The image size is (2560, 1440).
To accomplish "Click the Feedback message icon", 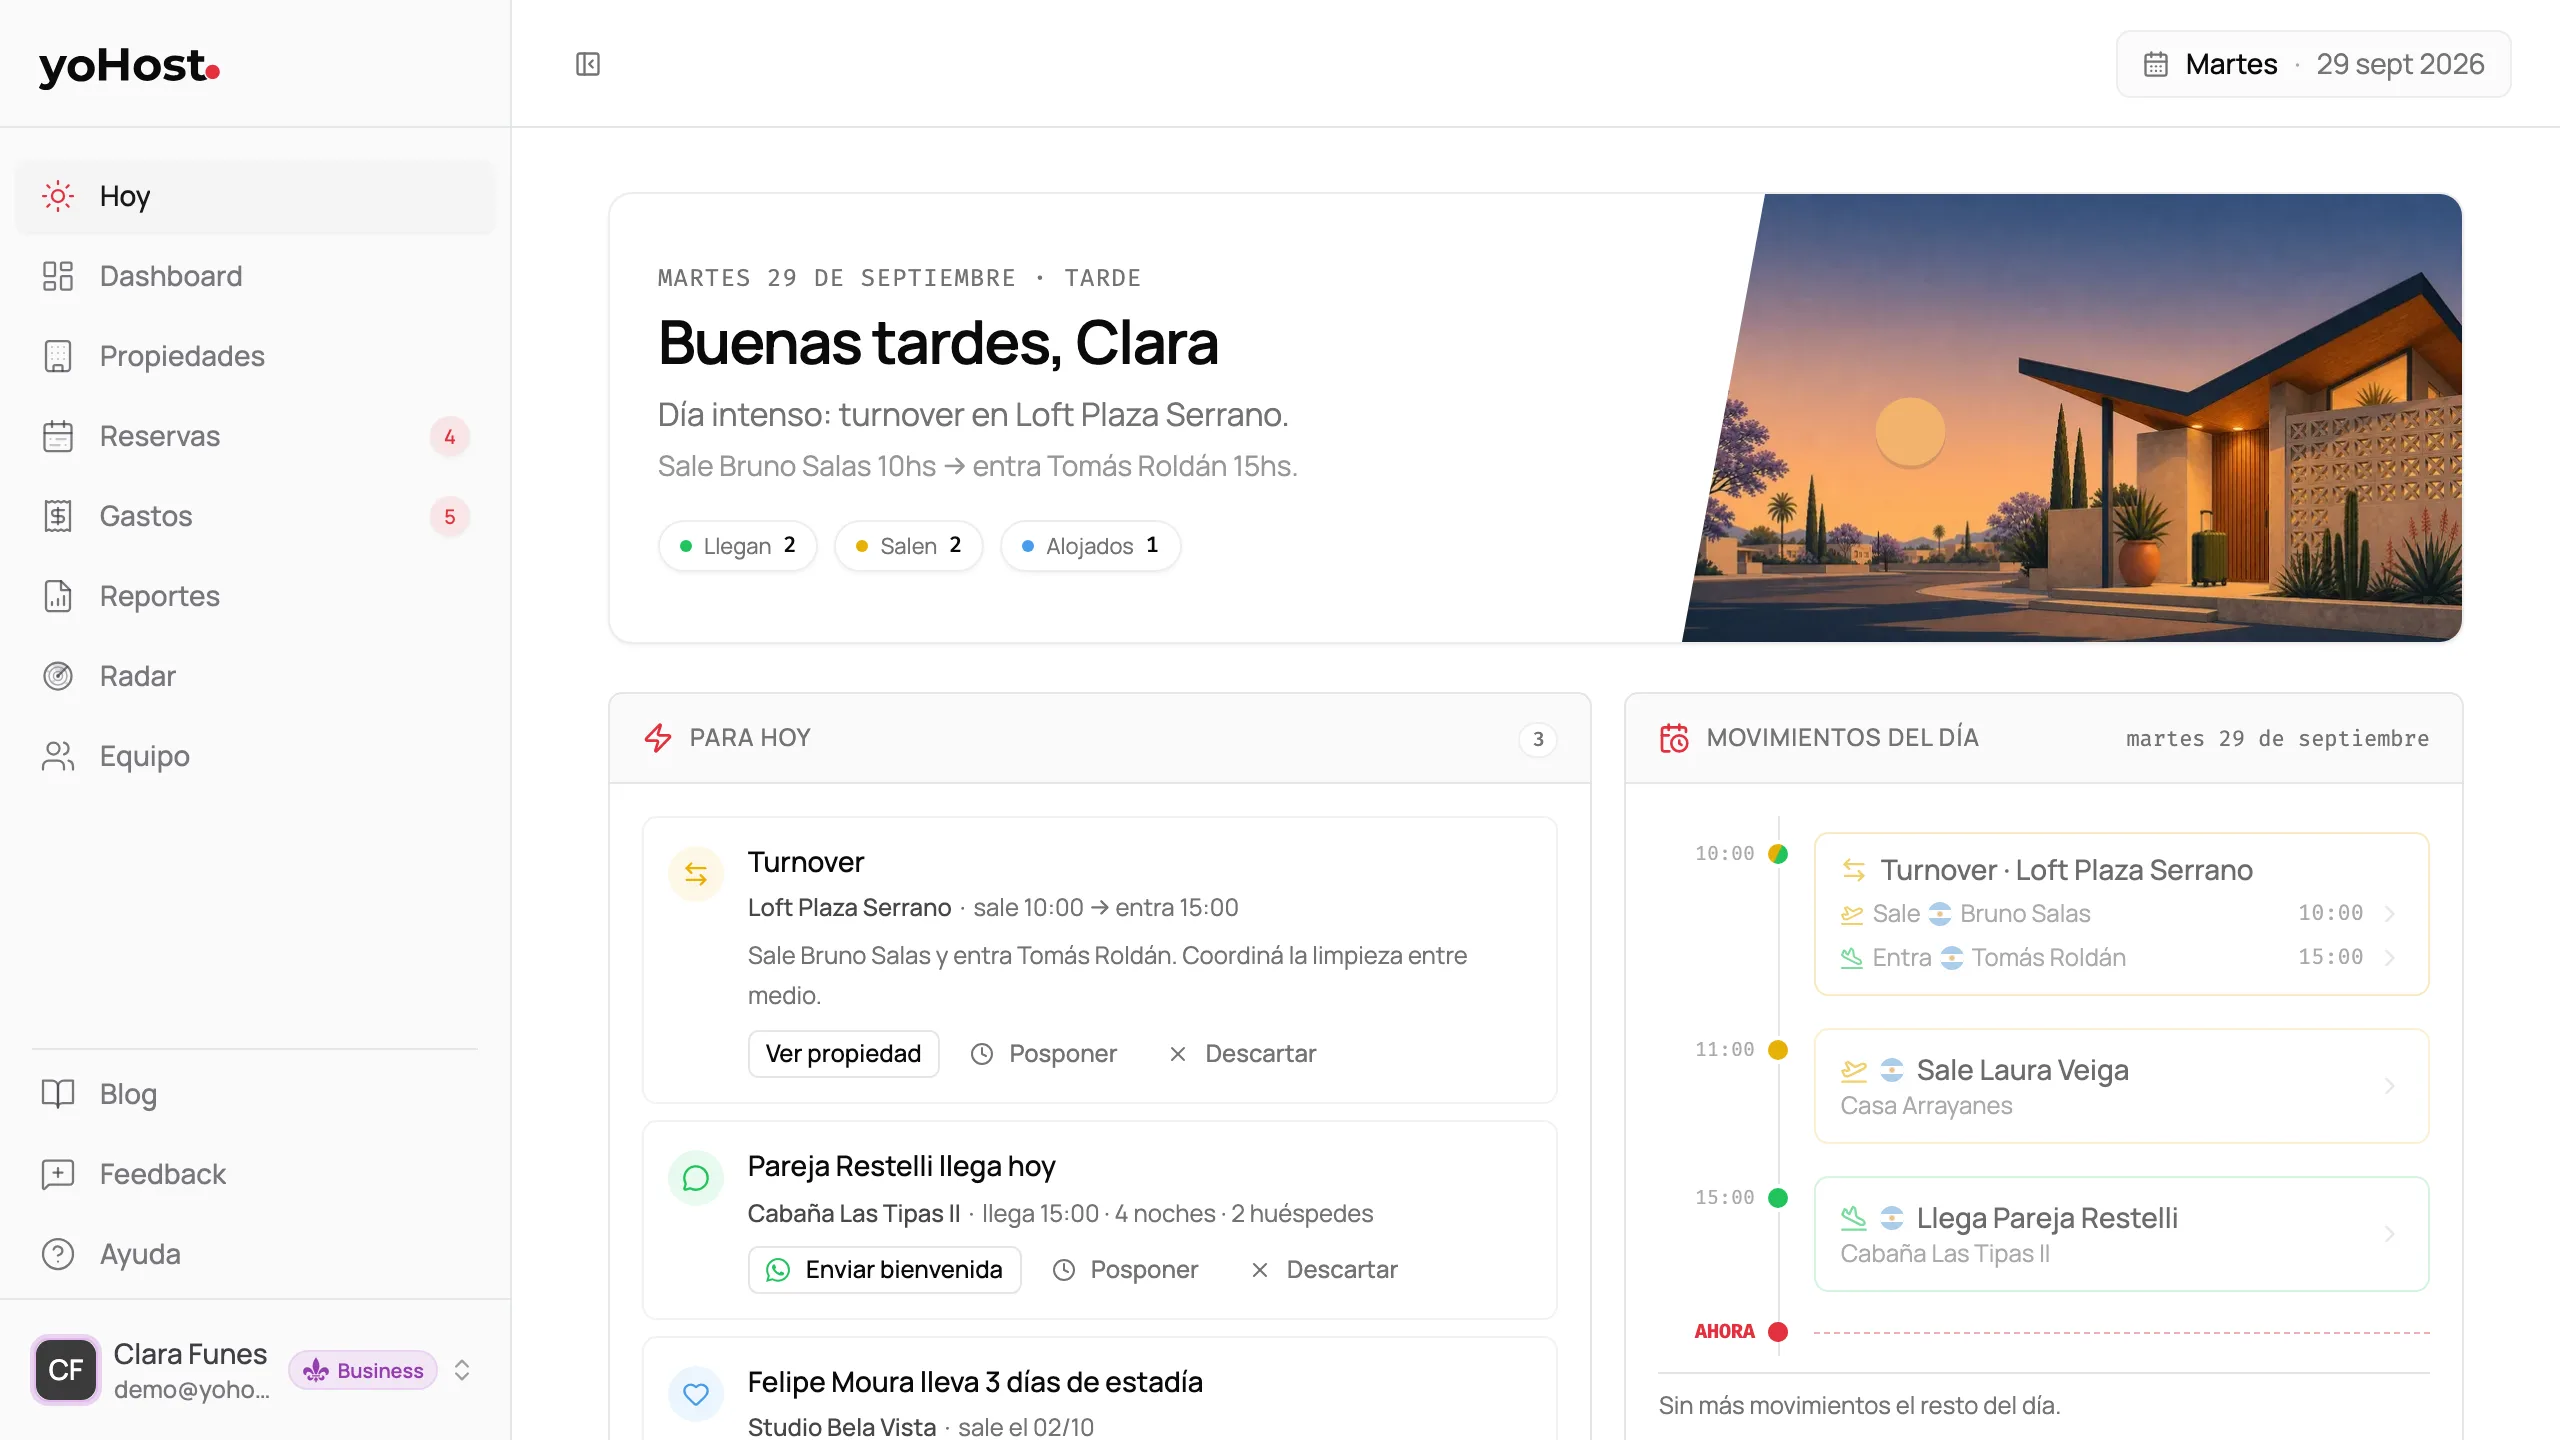I will tap(58, 1174).
